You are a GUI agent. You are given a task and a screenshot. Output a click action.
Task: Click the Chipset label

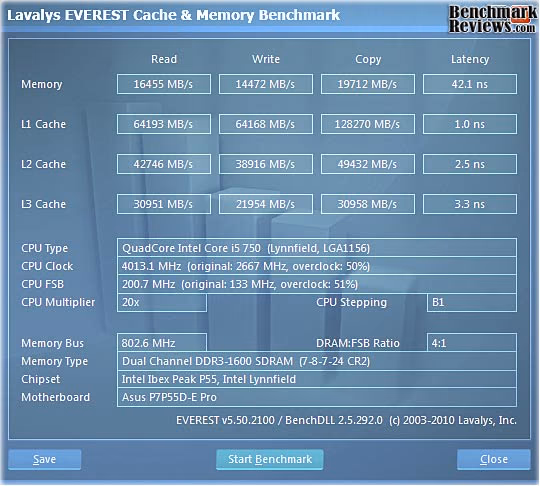tap(40, 379)
